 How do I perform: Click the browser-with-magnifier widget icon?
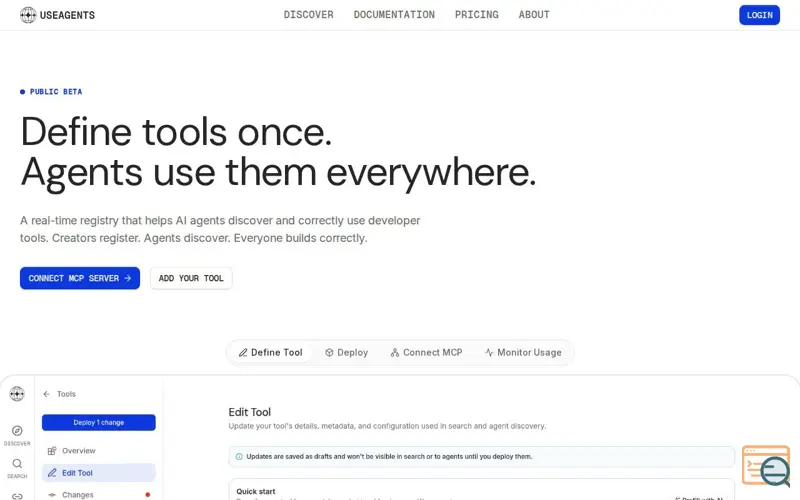click(766, 466)
